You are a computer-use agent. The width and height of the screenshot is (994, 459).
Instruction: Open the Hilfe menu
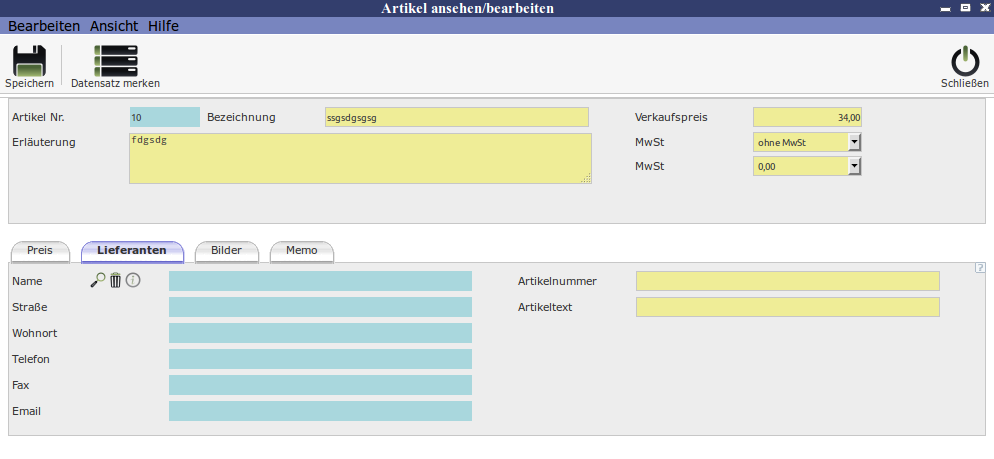click(163, 26)
